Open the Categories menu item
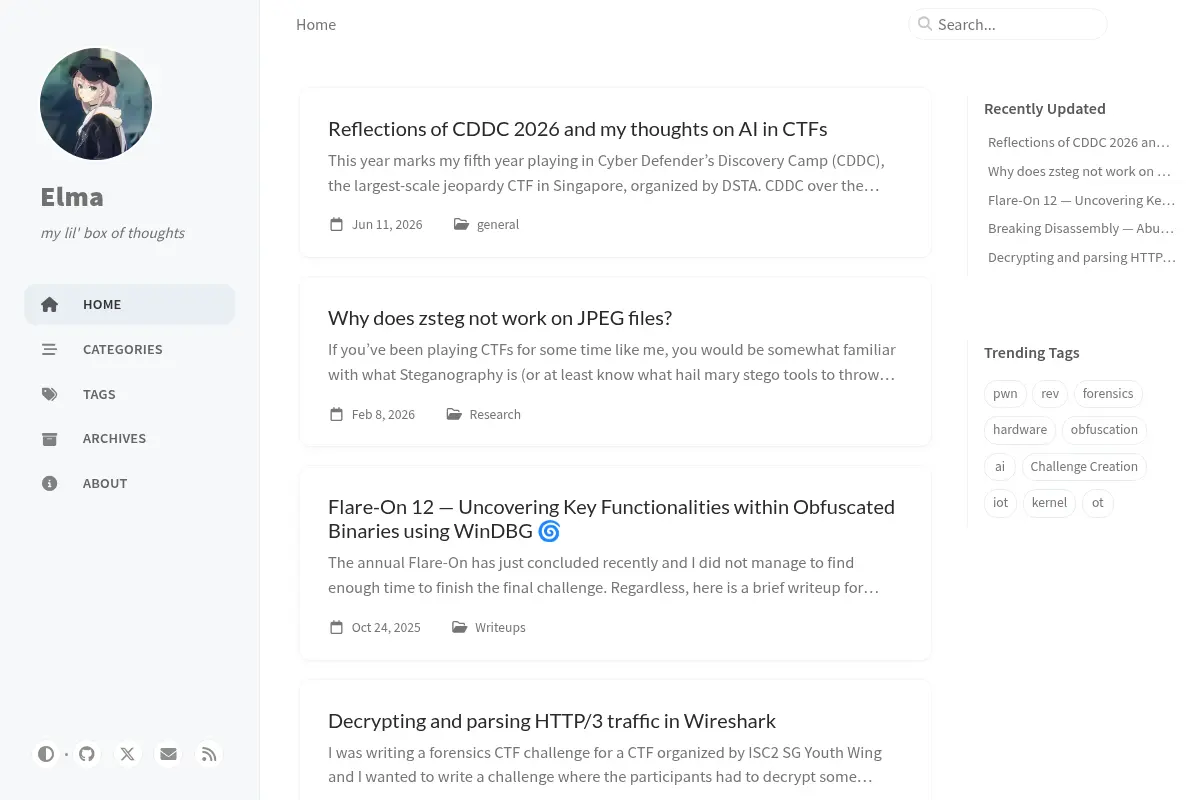The image size is (1200, 800). [x=130, y=349]
